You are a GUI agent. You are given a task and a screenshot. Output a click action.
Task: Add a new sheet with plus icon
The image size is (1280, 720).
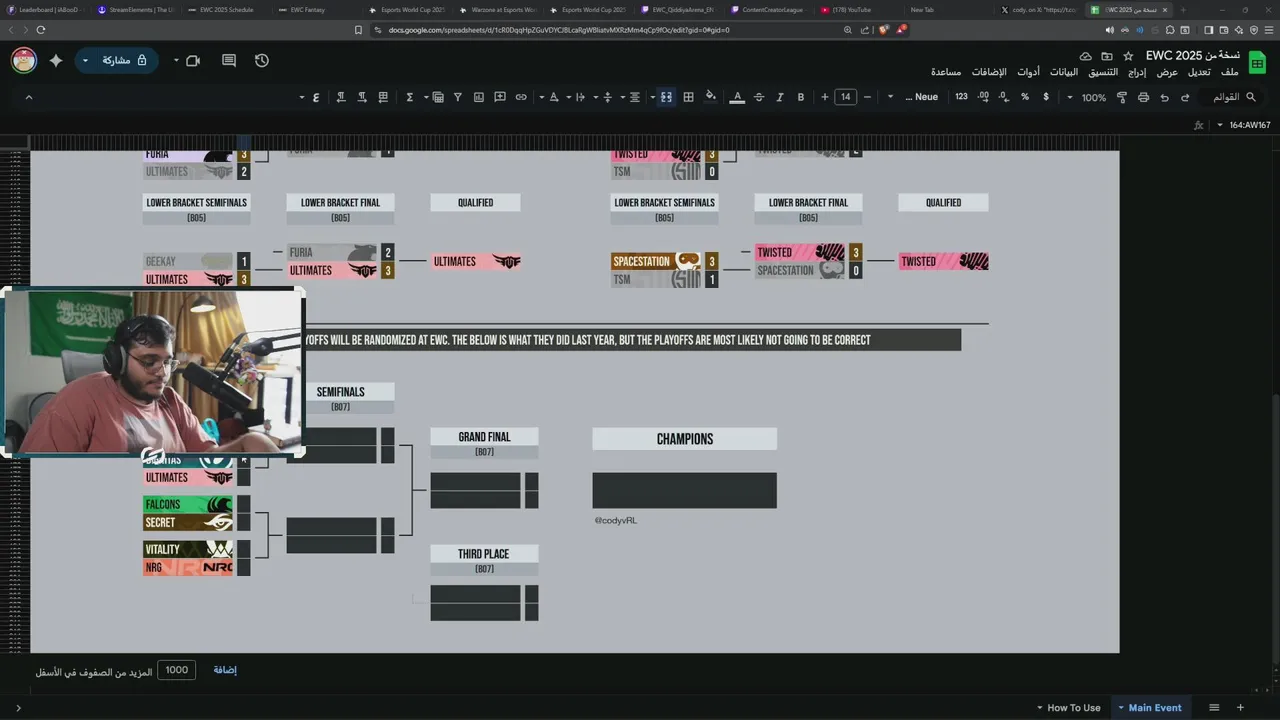click(1240, 707)
